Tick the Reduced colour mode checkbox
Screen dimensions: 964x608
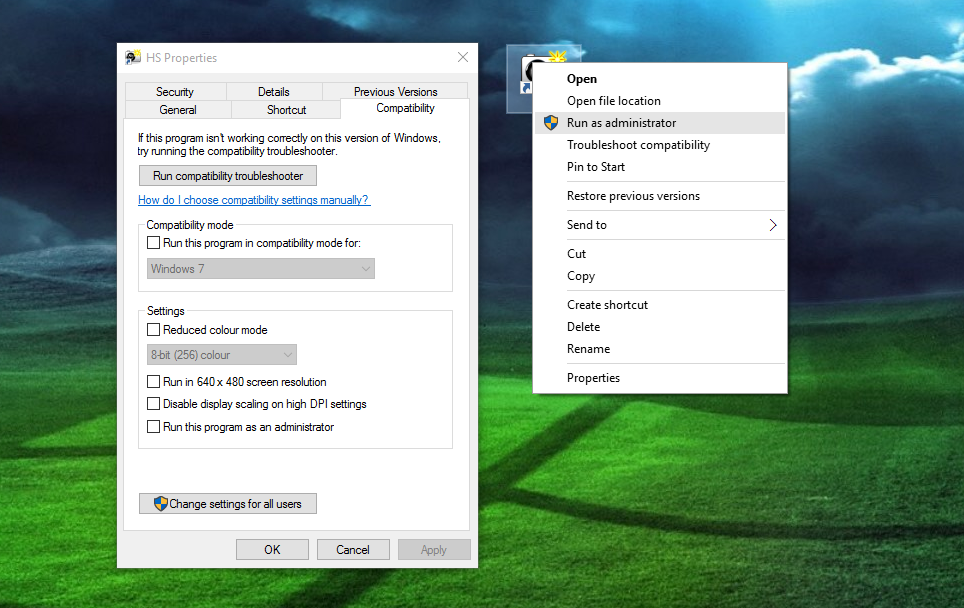click(x=154, y=330)
